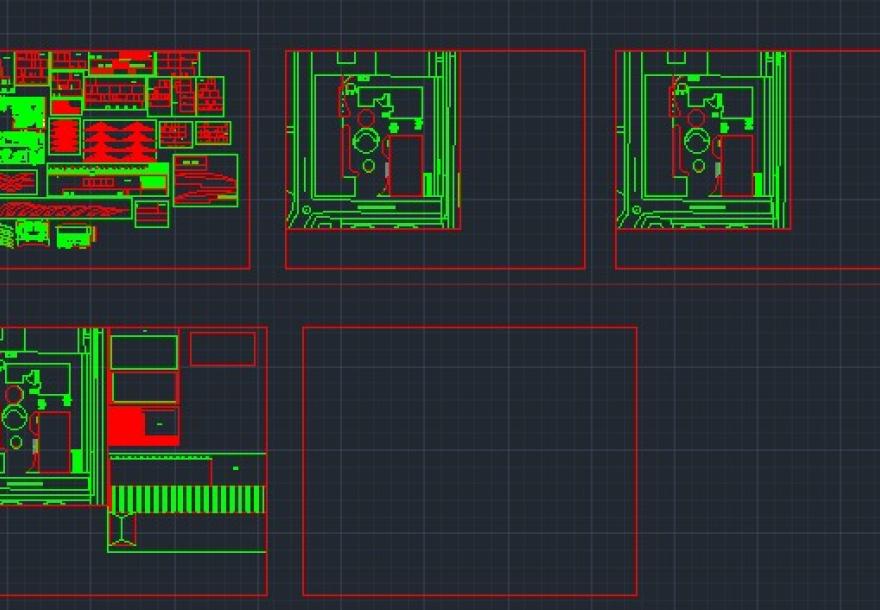
Task: Pick small yellow circle in middle site plan
Action: pyautogui.click(x=368, y=166)
